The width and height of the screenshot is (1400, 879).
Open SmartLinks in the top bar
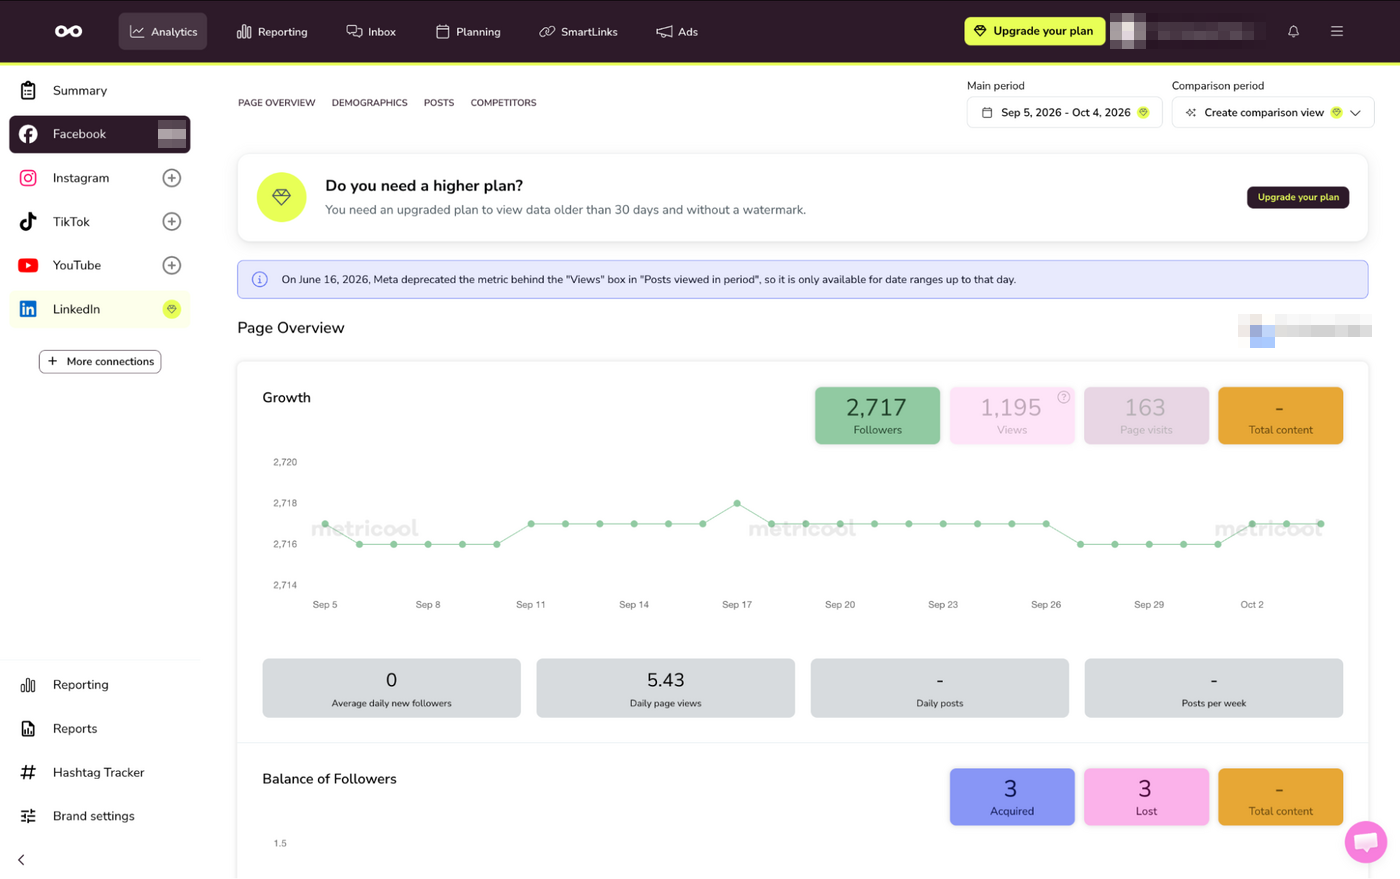(x=578, y=31)
